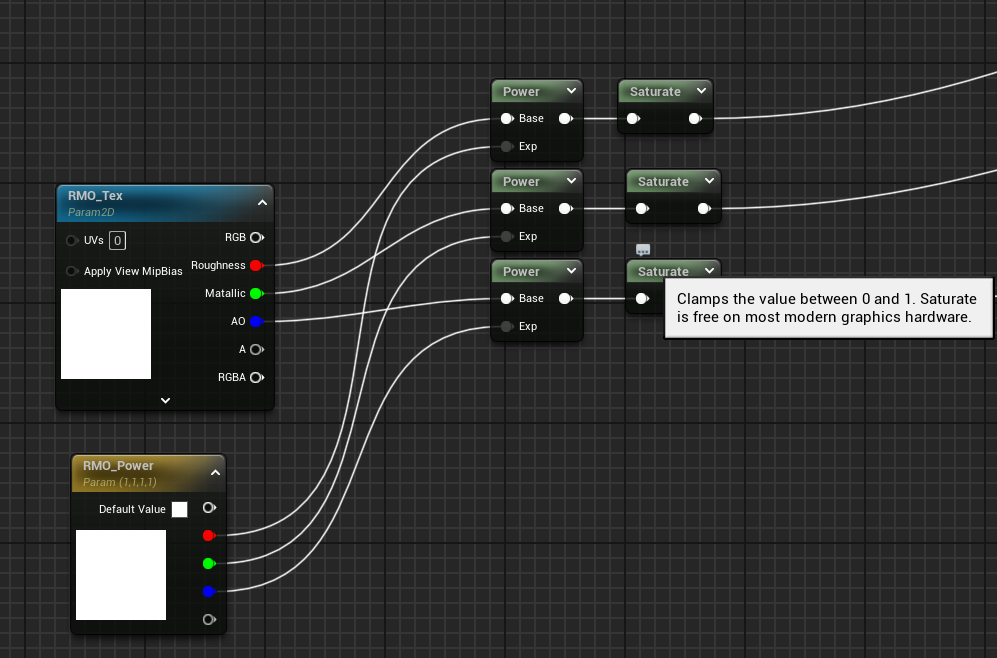Viewport: 997px width, 658px height.
Task: Click the white color preview on RMO_Power
Action: click(121, 575)
